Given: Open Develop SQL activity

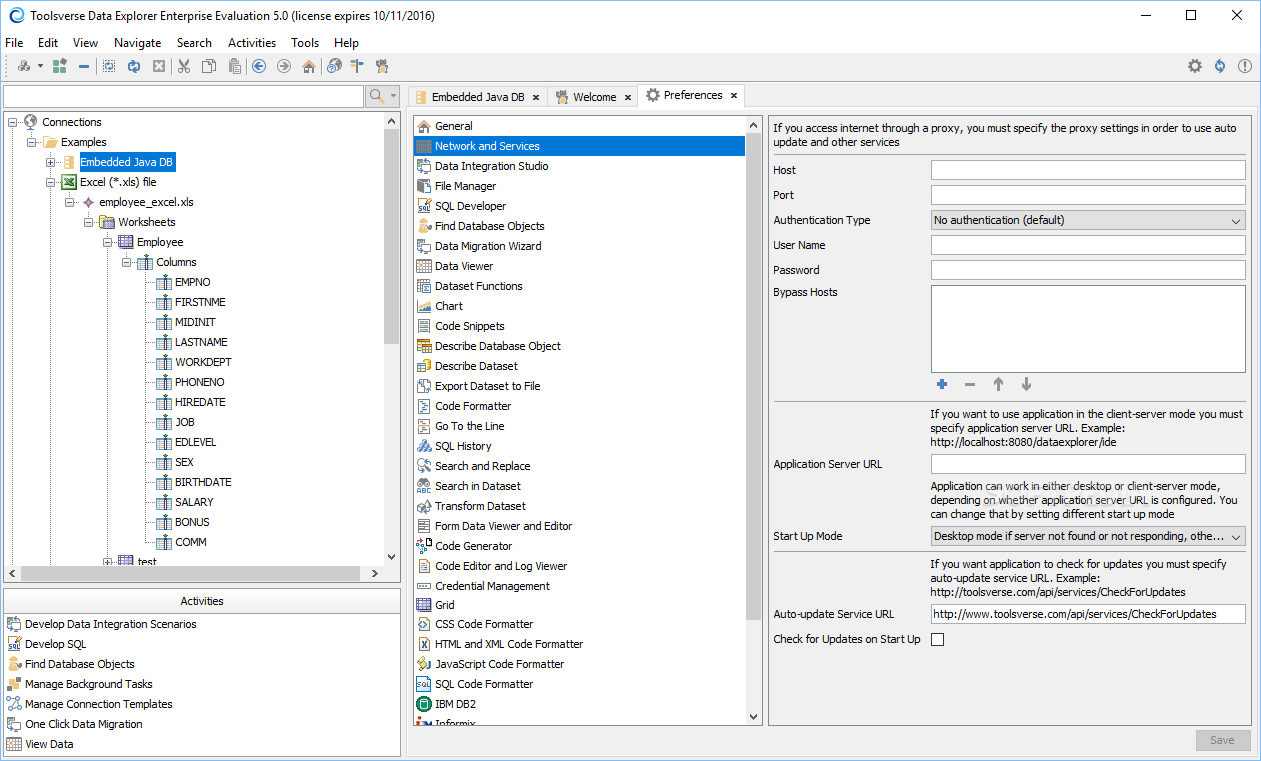Looking at the screenshot, I should 55,644.
